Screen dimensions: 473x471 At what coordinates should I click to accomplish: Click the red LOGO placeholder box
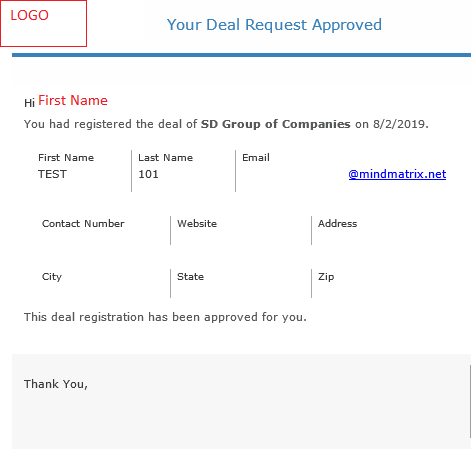click(43, 23)
